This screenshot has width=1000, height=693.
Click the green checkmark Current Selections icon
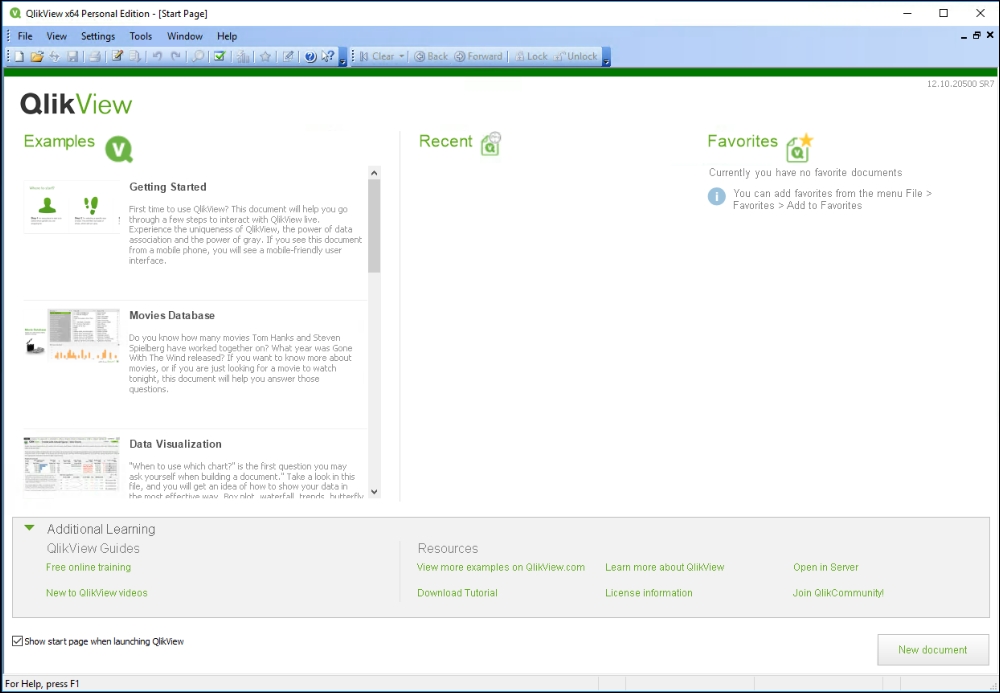[x=220, y=57]
